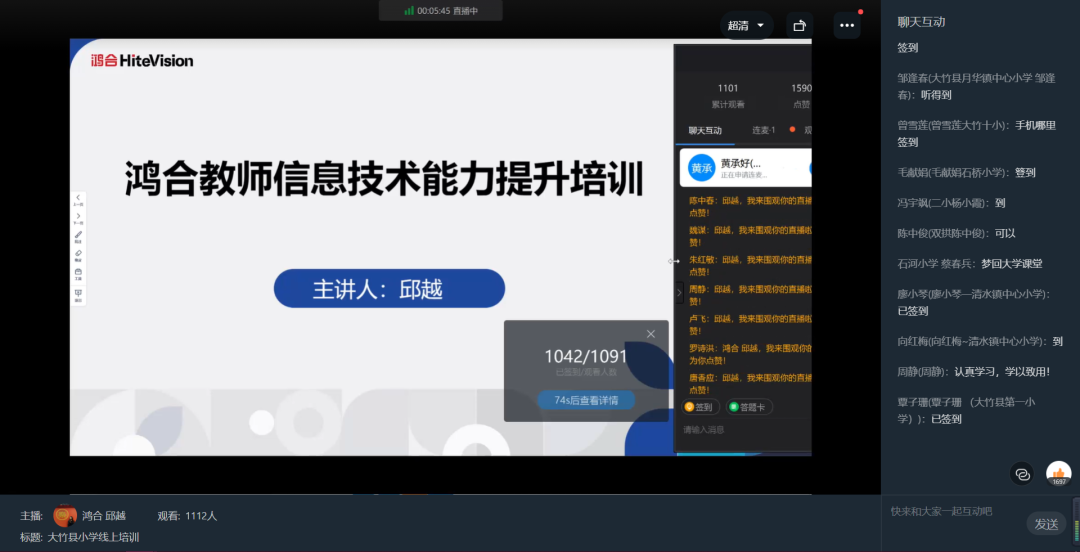Select the pen annotation tool

click(78, 236)
